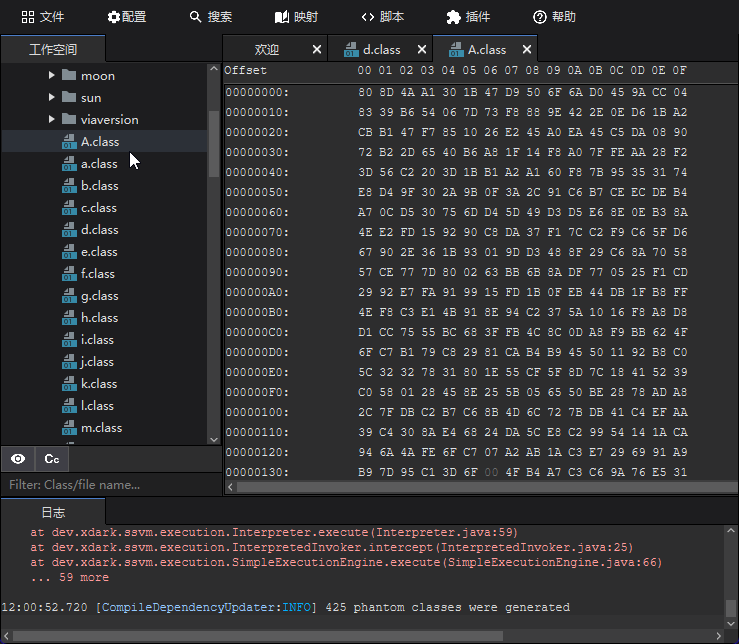739x644 pixels.
Task: Click the a.class file icon
Action: point(69,164)
